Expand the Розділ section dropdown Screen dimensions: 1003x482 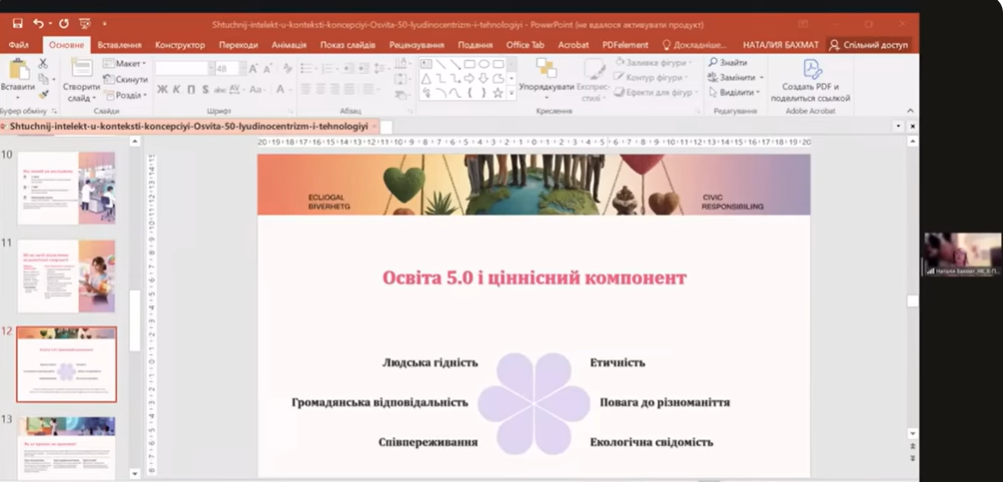click(127, 95)
